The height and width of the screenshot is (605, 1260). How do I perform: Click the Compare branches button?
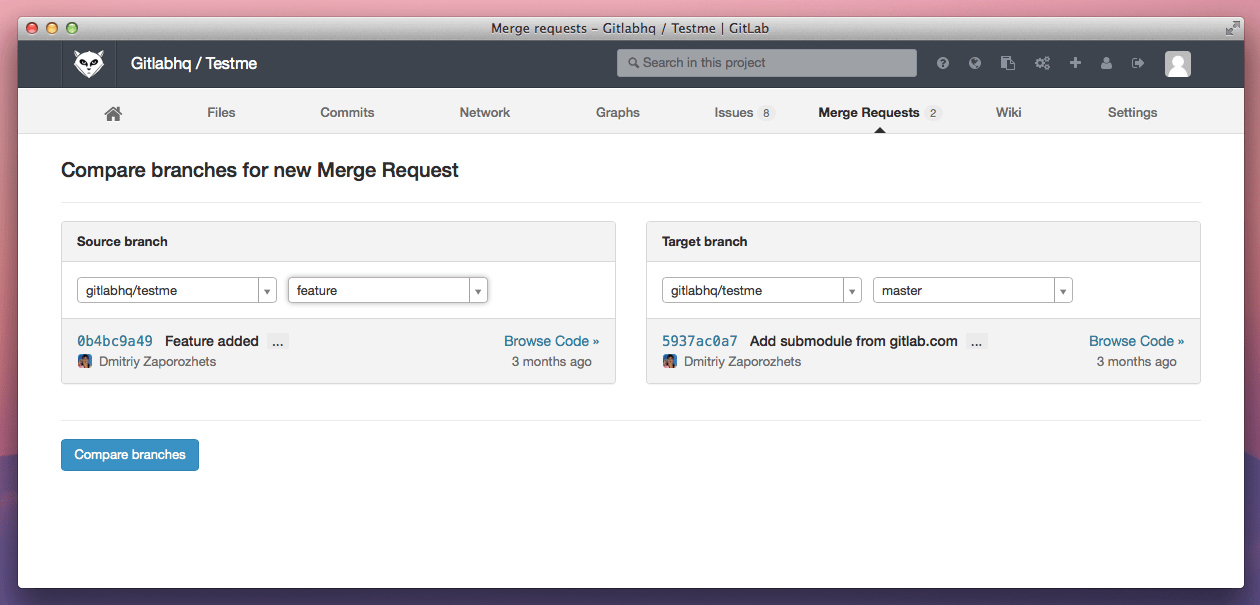129,454
